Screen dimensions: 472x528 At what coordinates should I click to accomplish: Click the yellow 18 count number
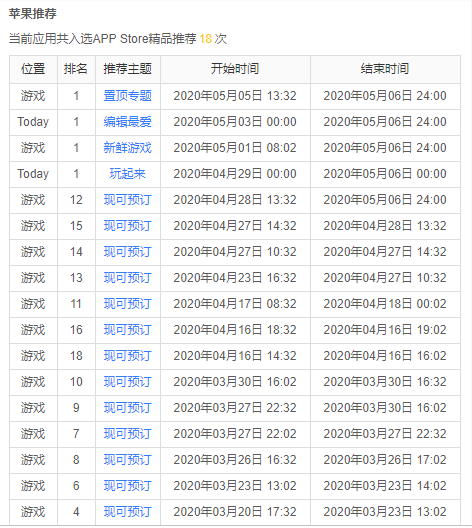[x=205, y=39]
